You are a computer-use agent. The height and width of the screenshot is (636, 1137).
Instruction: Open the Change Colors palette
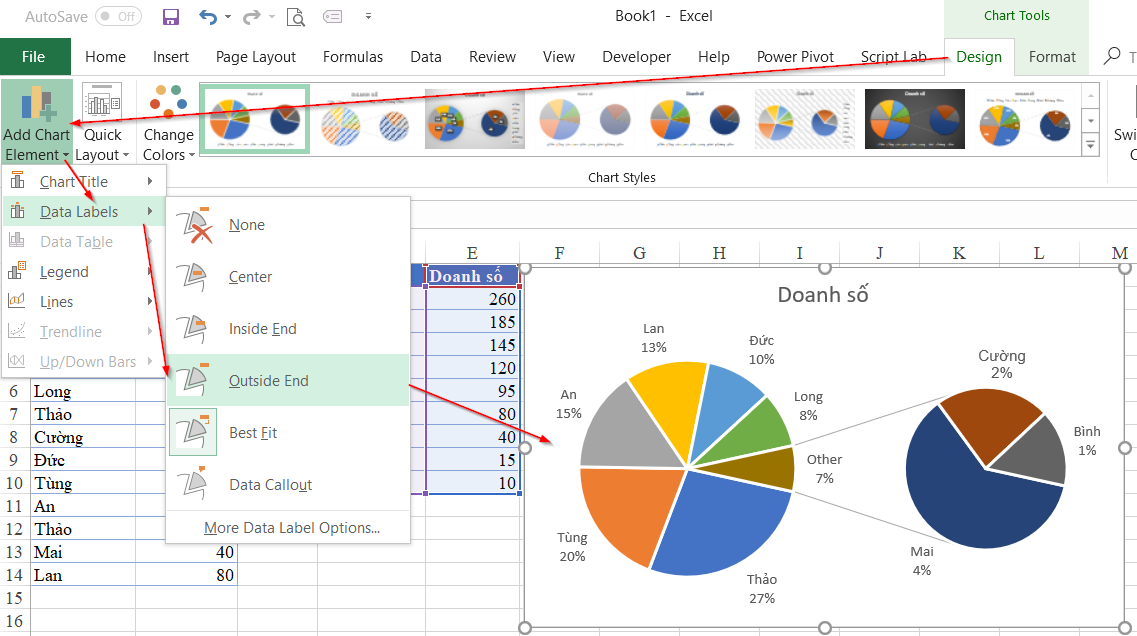click(168, 122)
